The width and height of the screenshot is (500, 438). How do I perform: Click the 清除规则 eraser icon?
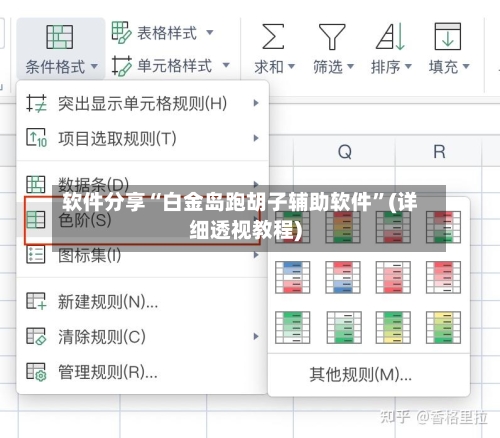tap(36, 336)
